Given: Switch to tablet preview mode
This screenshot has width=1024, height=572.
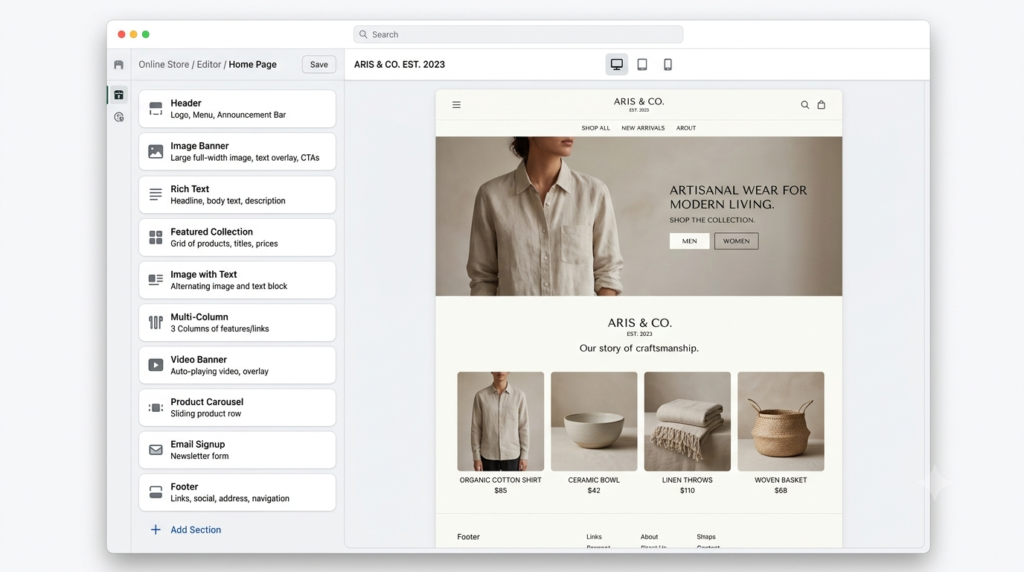Looking at the screenshot, I should coord(642,65).
